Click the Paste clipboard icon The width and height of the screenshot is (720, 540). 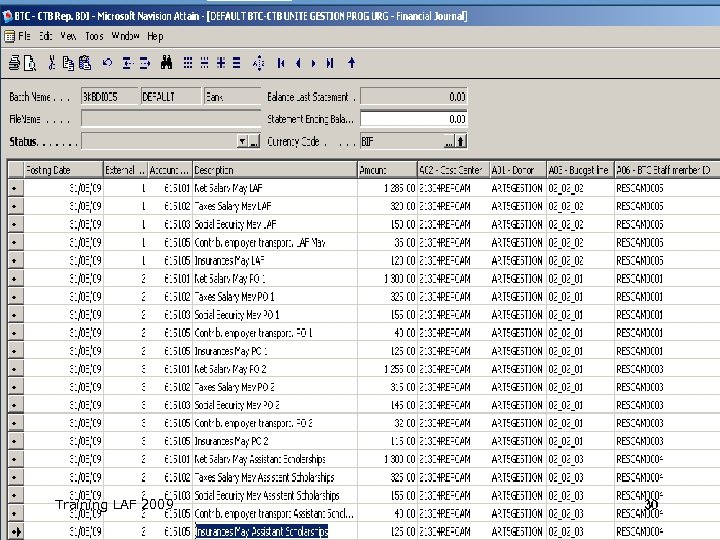(x=85, y=63)
